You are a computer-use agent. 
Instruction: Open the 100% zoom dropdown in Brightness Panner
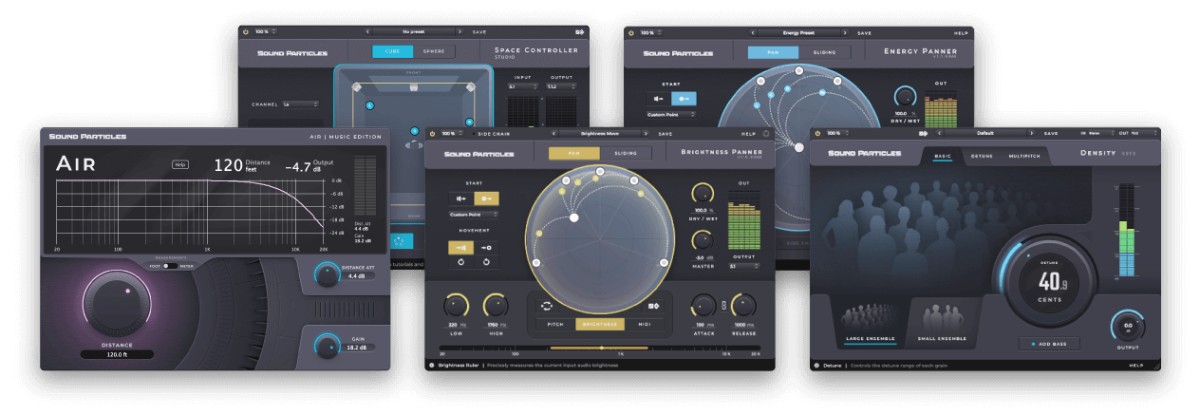click(x=453, y=133)
